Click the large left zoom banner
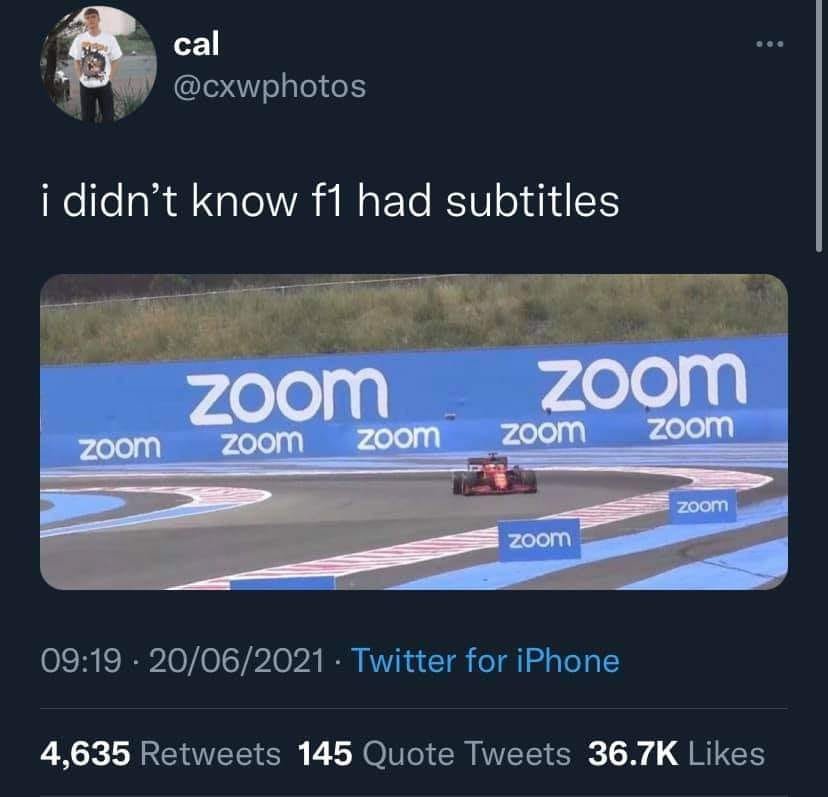 [x=289, y=395]
